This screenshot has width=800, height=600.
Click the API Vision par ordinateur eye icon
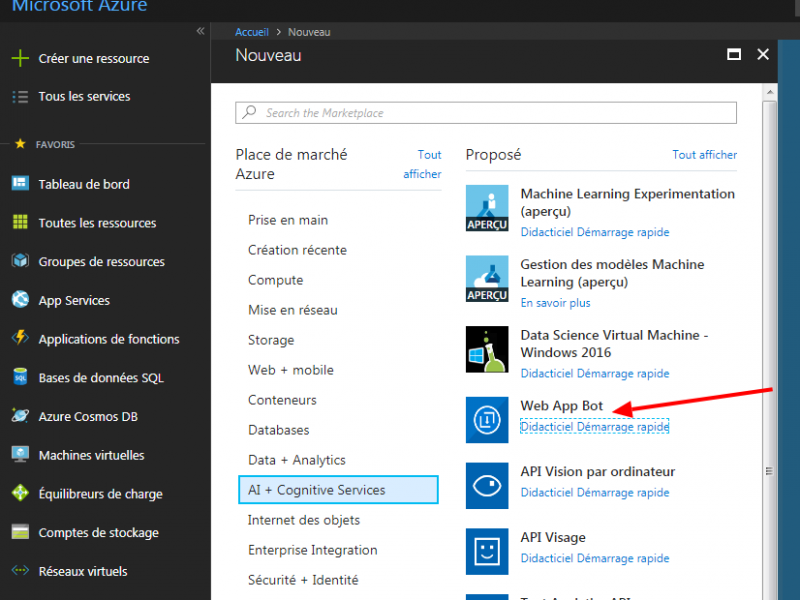487,486
